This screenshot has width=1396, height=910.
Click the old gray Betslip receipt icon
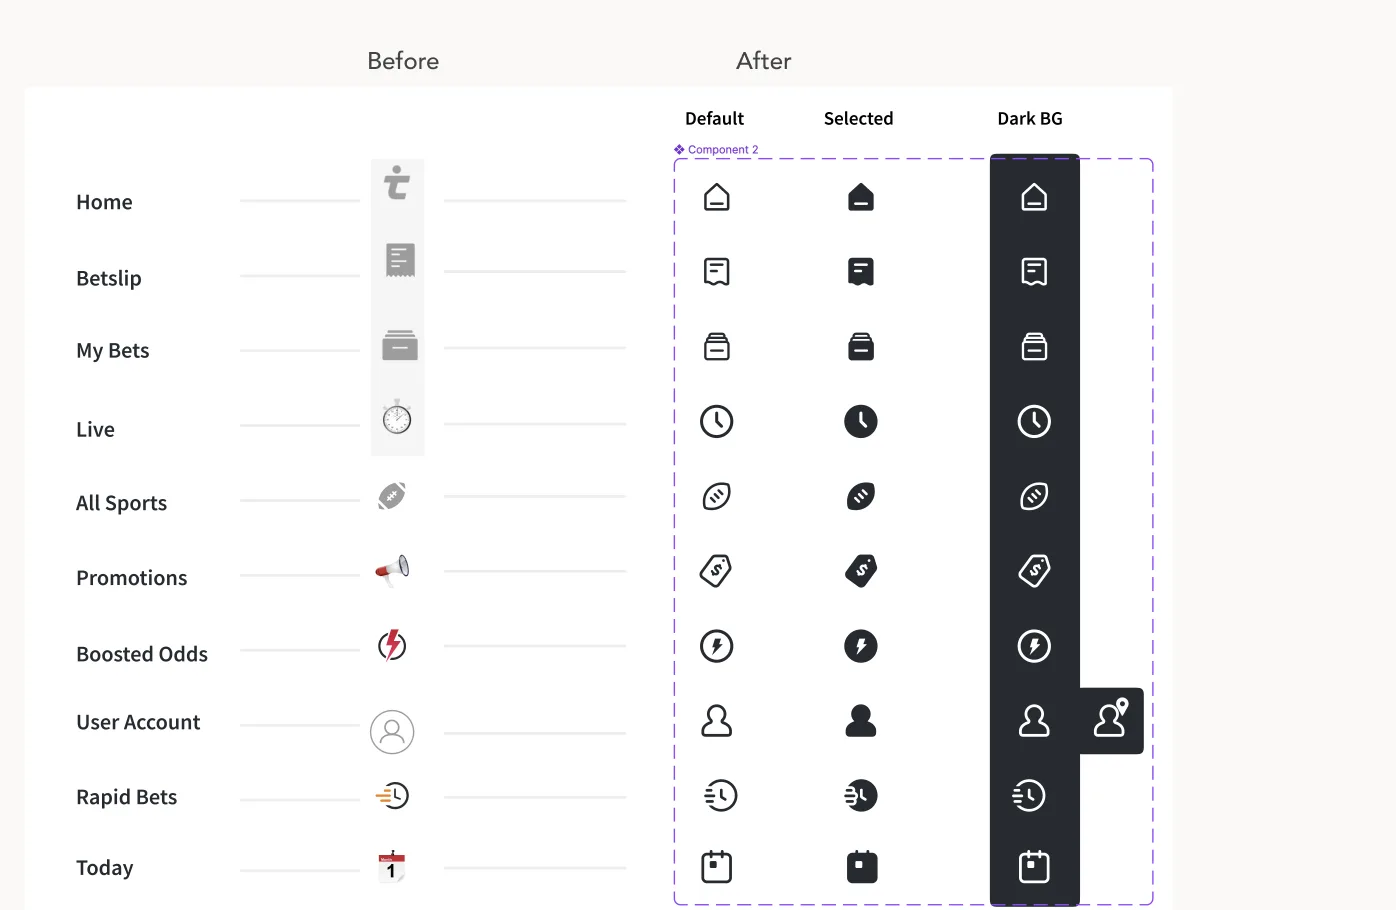coord(400,260)
